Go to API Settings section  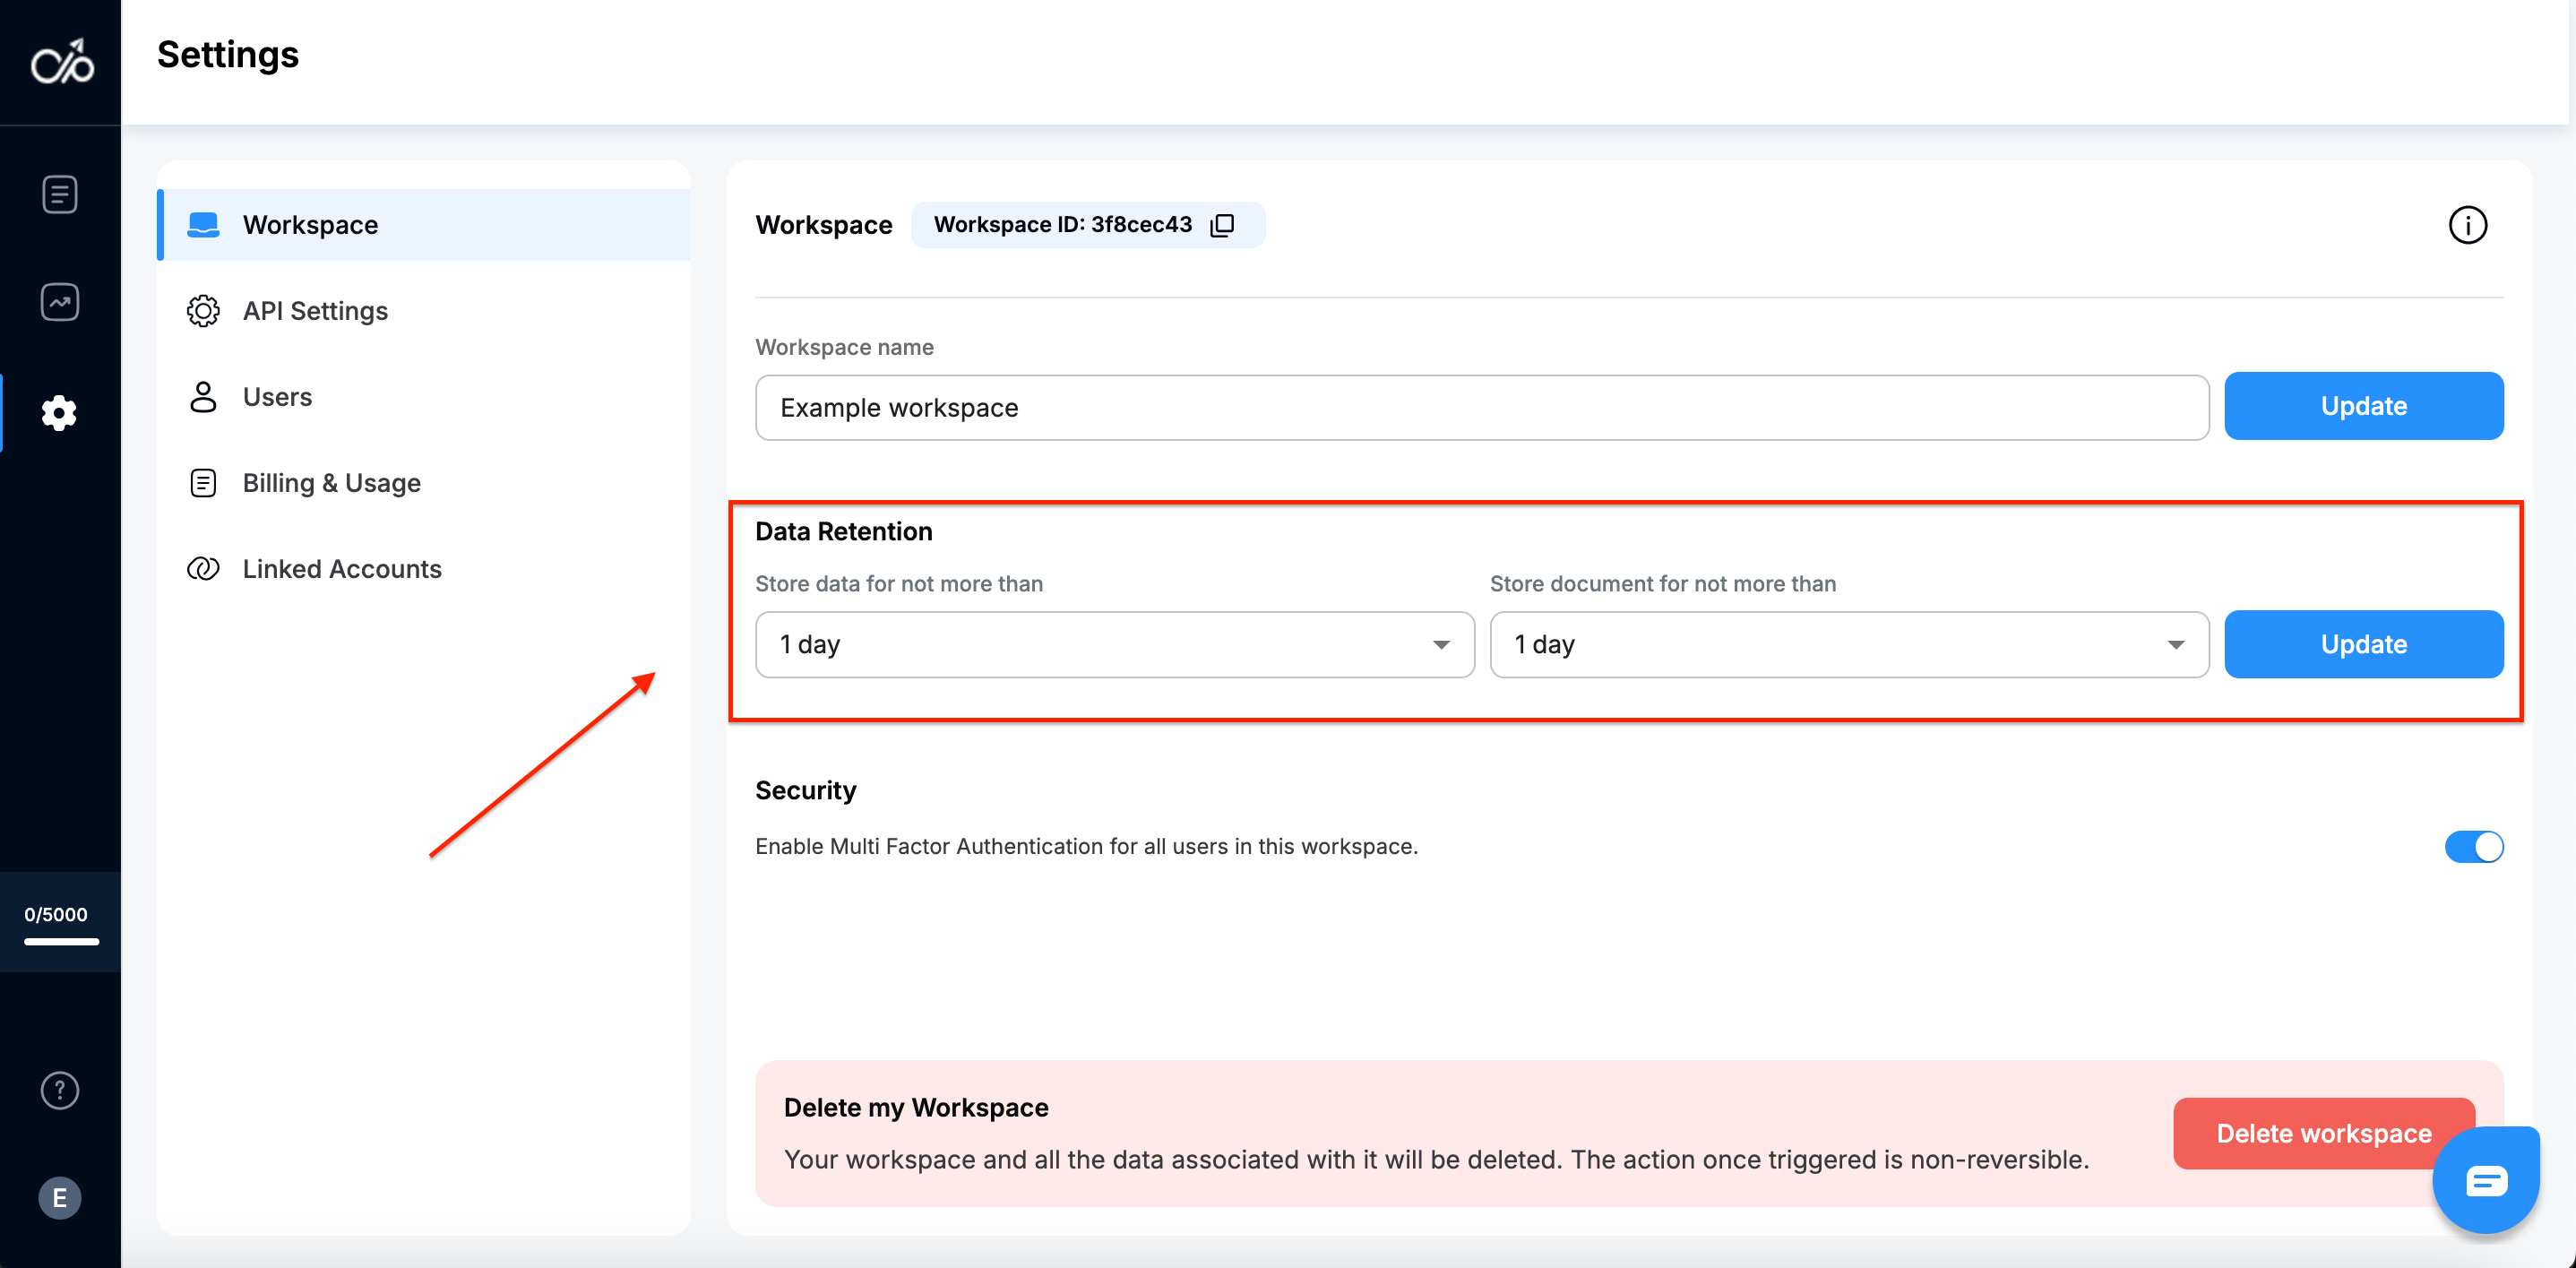[315, 311]
